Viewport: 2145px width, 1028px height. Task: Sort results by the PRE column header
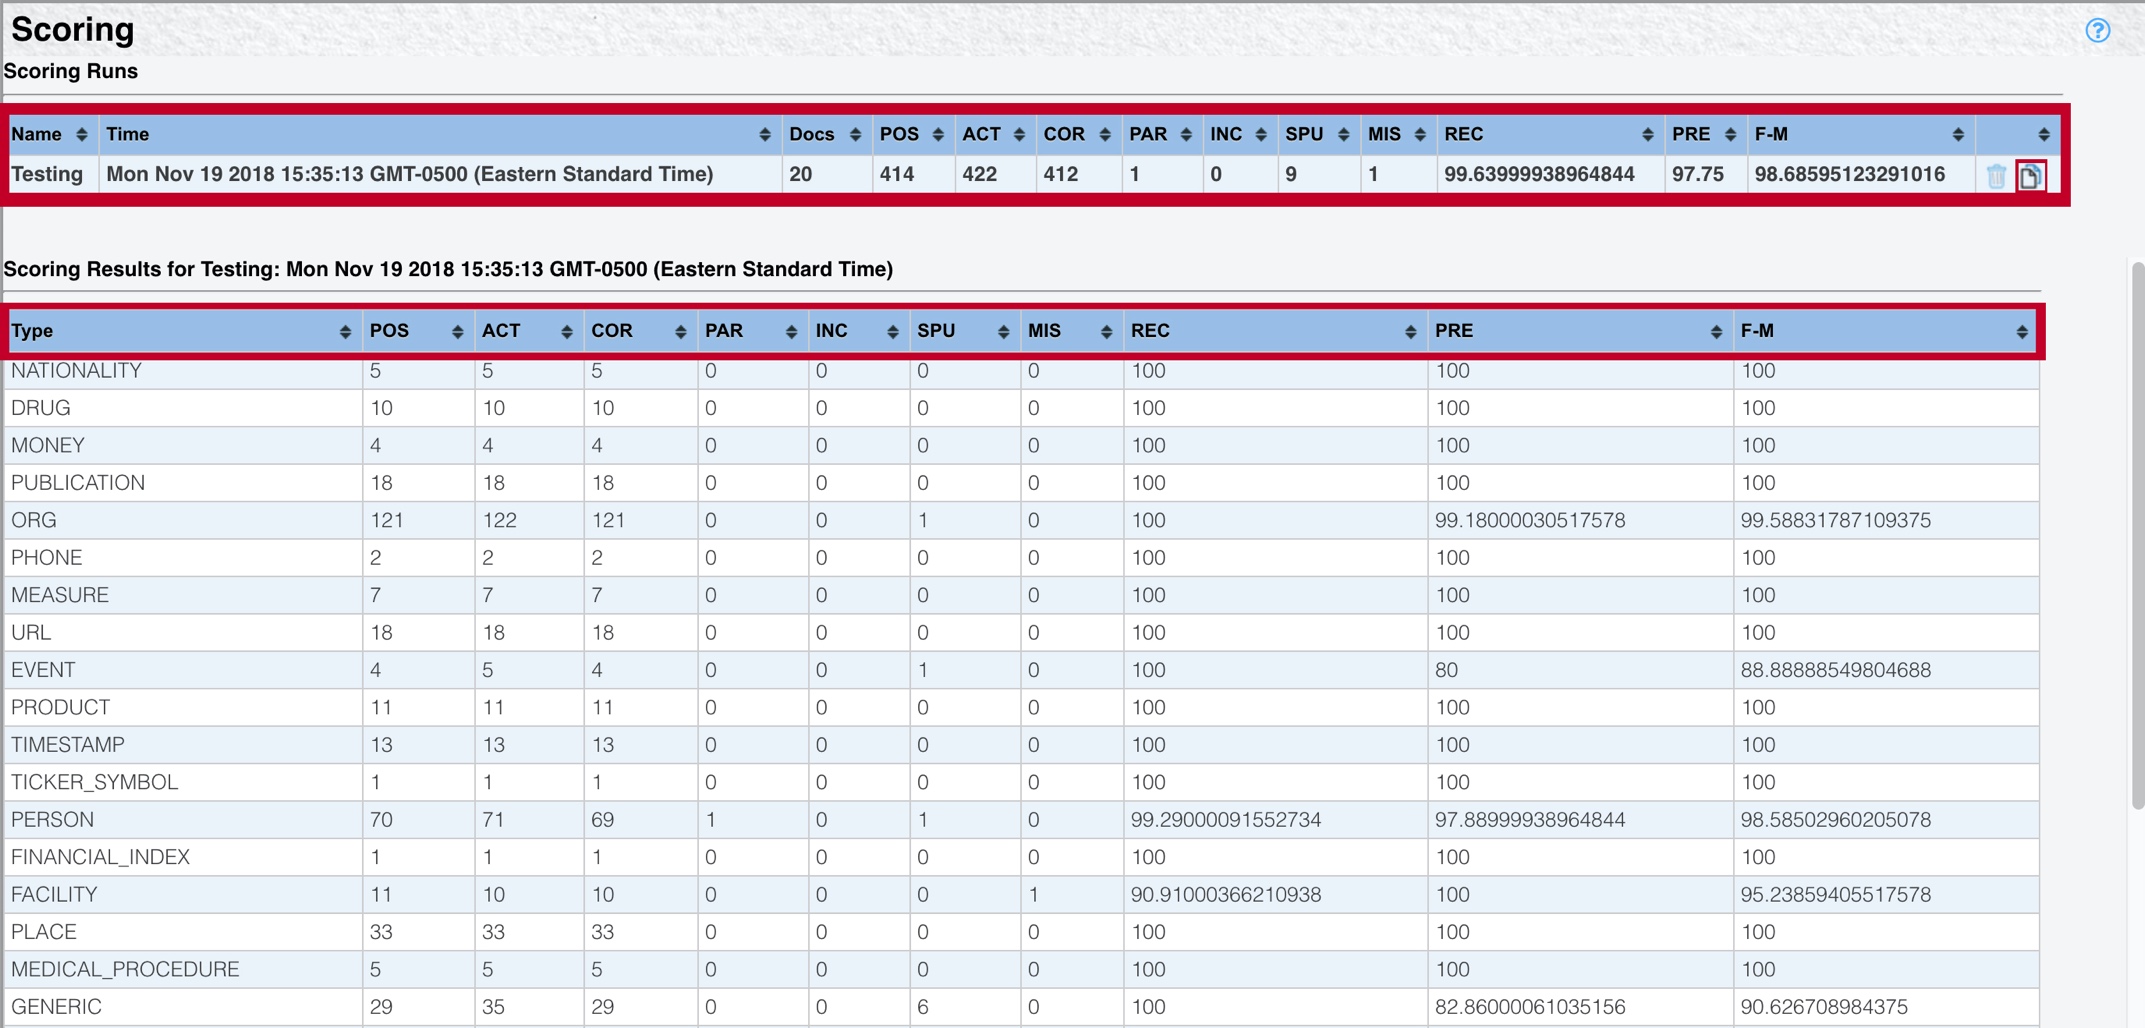[1454, 331]
